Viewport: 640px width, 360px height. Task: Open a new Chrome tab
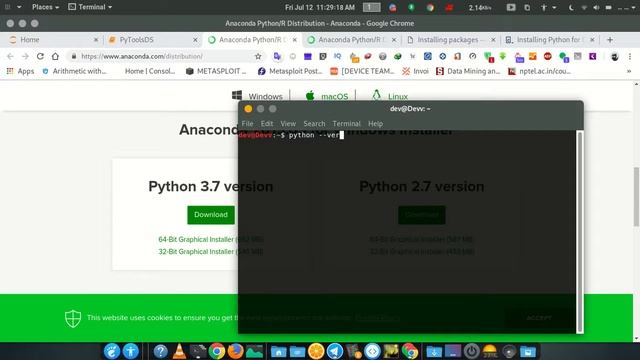pyautogui.click(x=610, y=40)
